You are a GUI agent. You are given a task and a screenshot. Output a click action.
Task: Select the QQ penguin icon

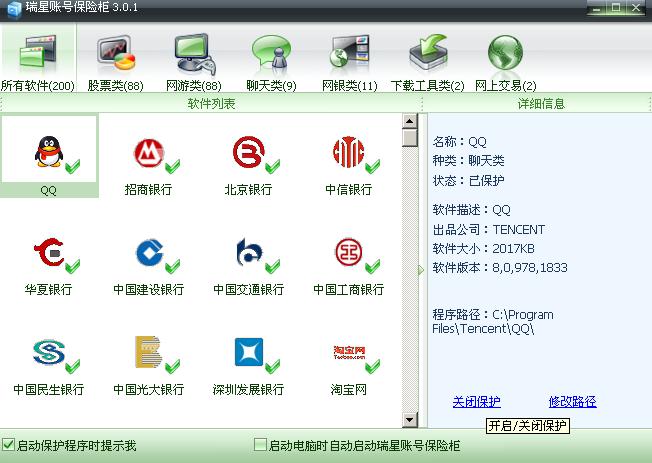point(49,152)
